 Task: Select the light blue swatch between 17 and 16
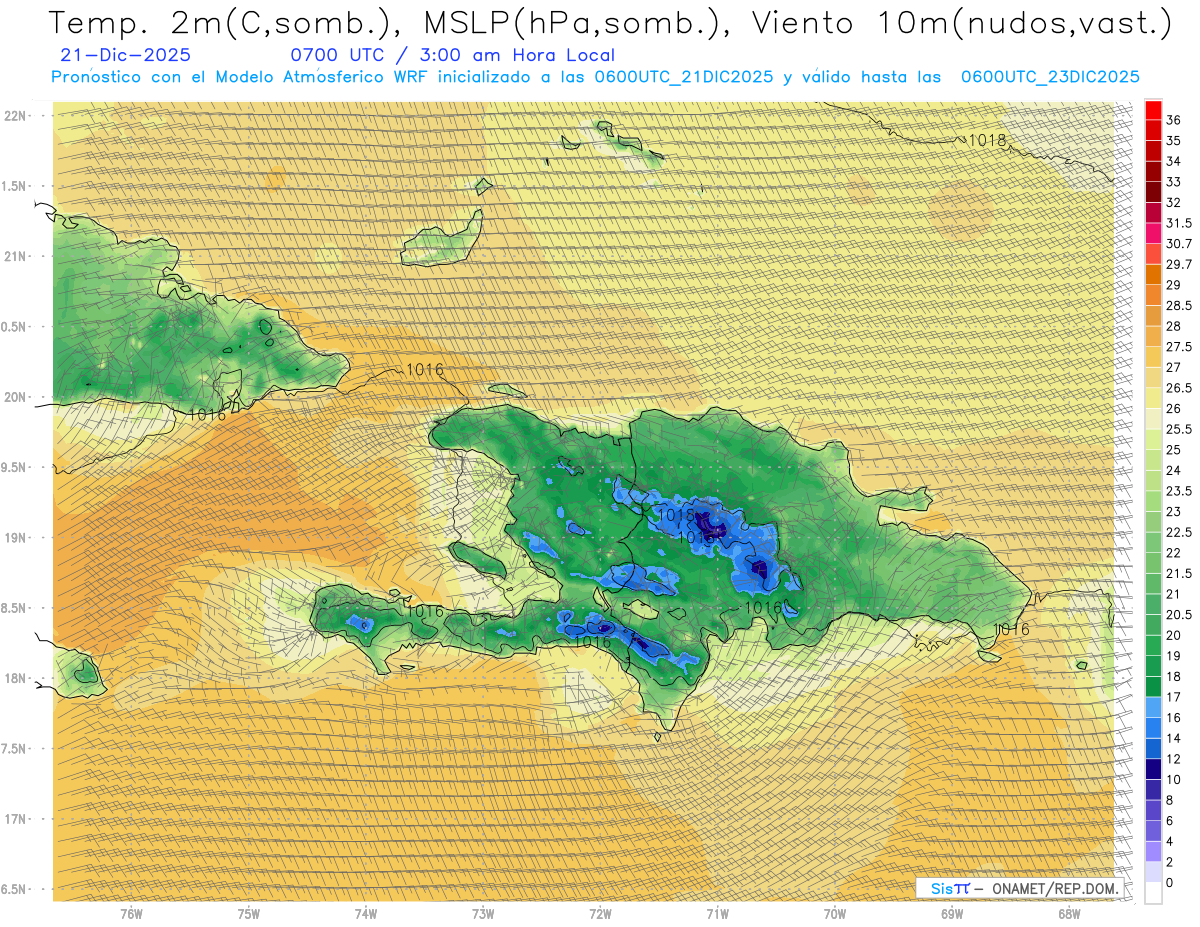point(1153,708)
